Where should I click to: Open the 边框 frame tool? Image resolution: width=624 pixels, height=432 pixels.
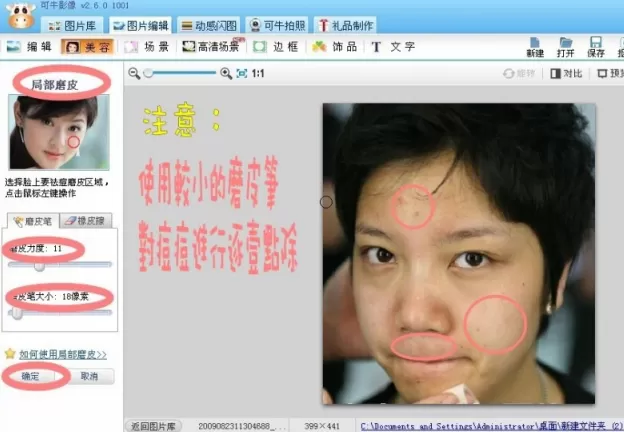click(276, 47)
